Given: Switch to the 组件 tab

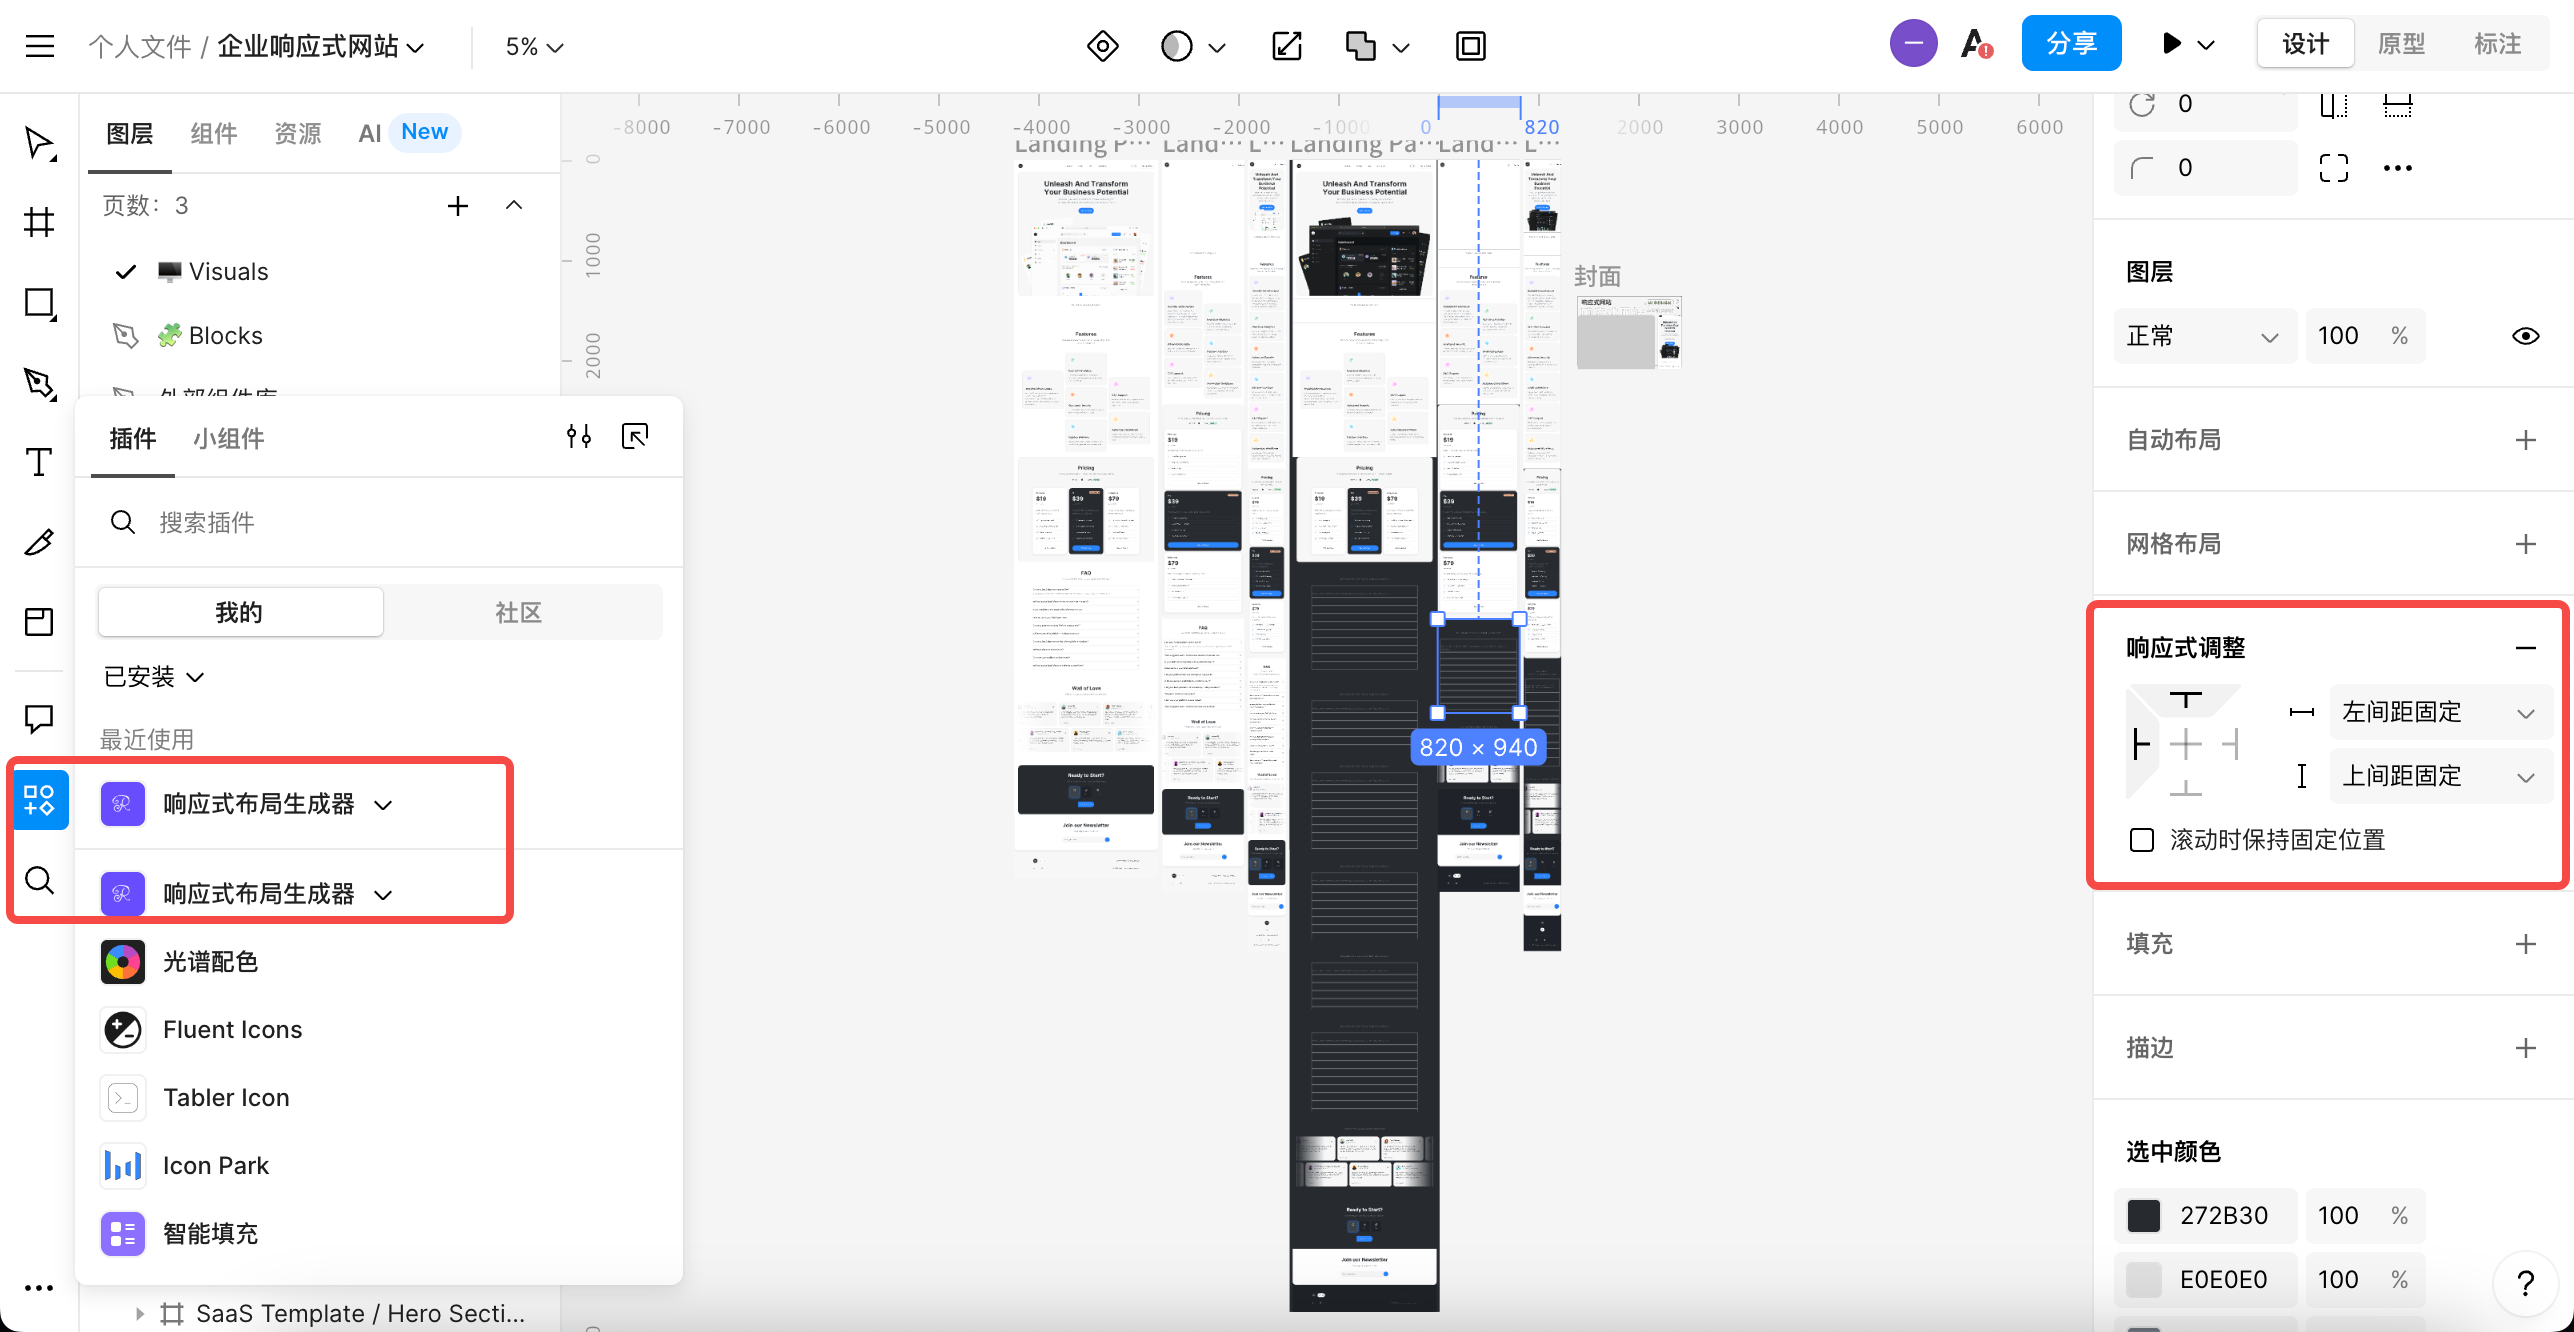Looking at the screenshot, I should (213, 134).
